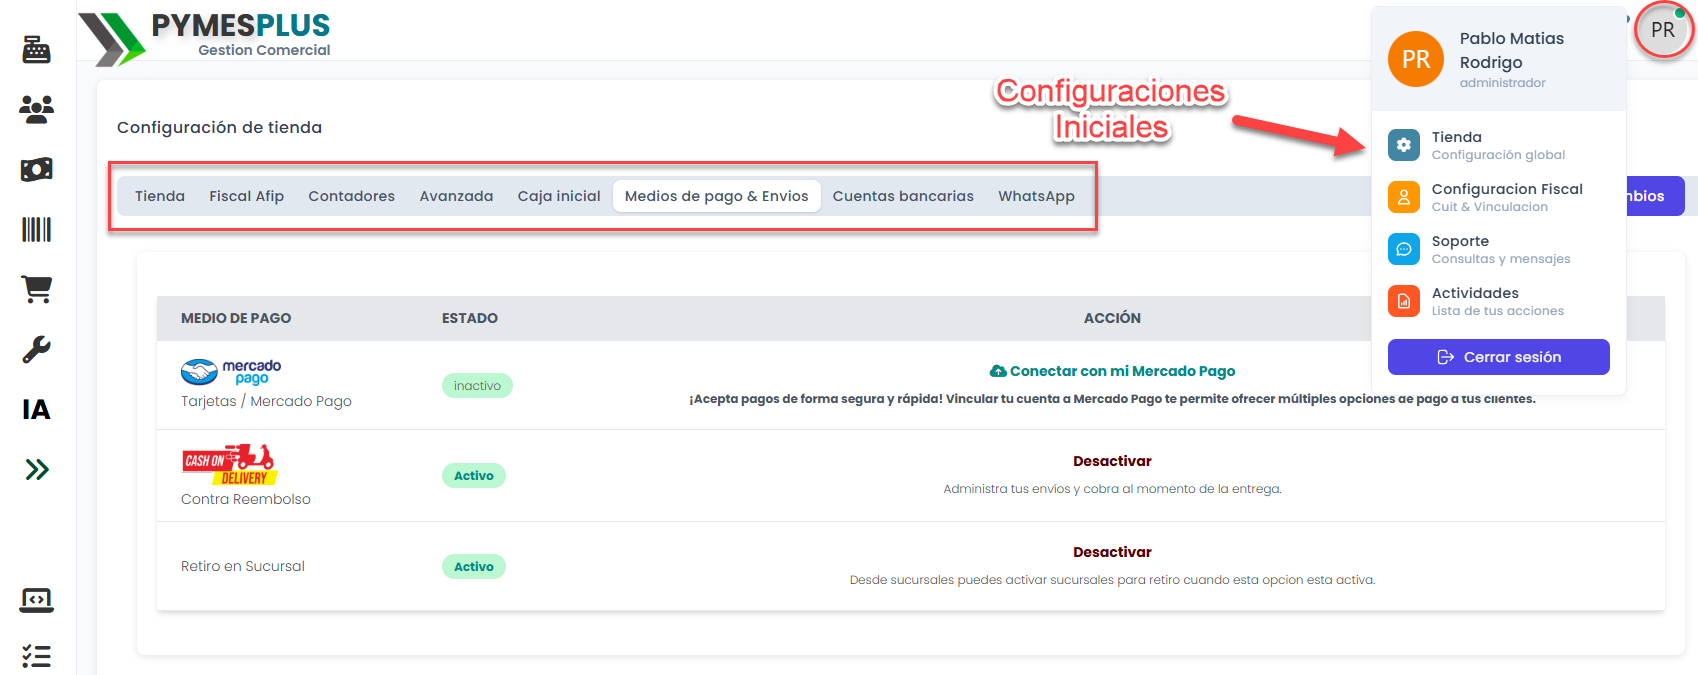Switch to the WhatsApp tab
This screenshot has height=675, width=1698.
(1036, 196)
